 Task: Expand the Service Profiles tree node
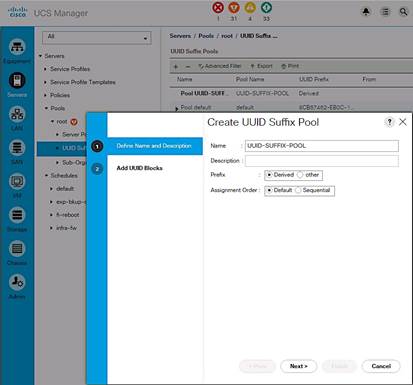45,69
